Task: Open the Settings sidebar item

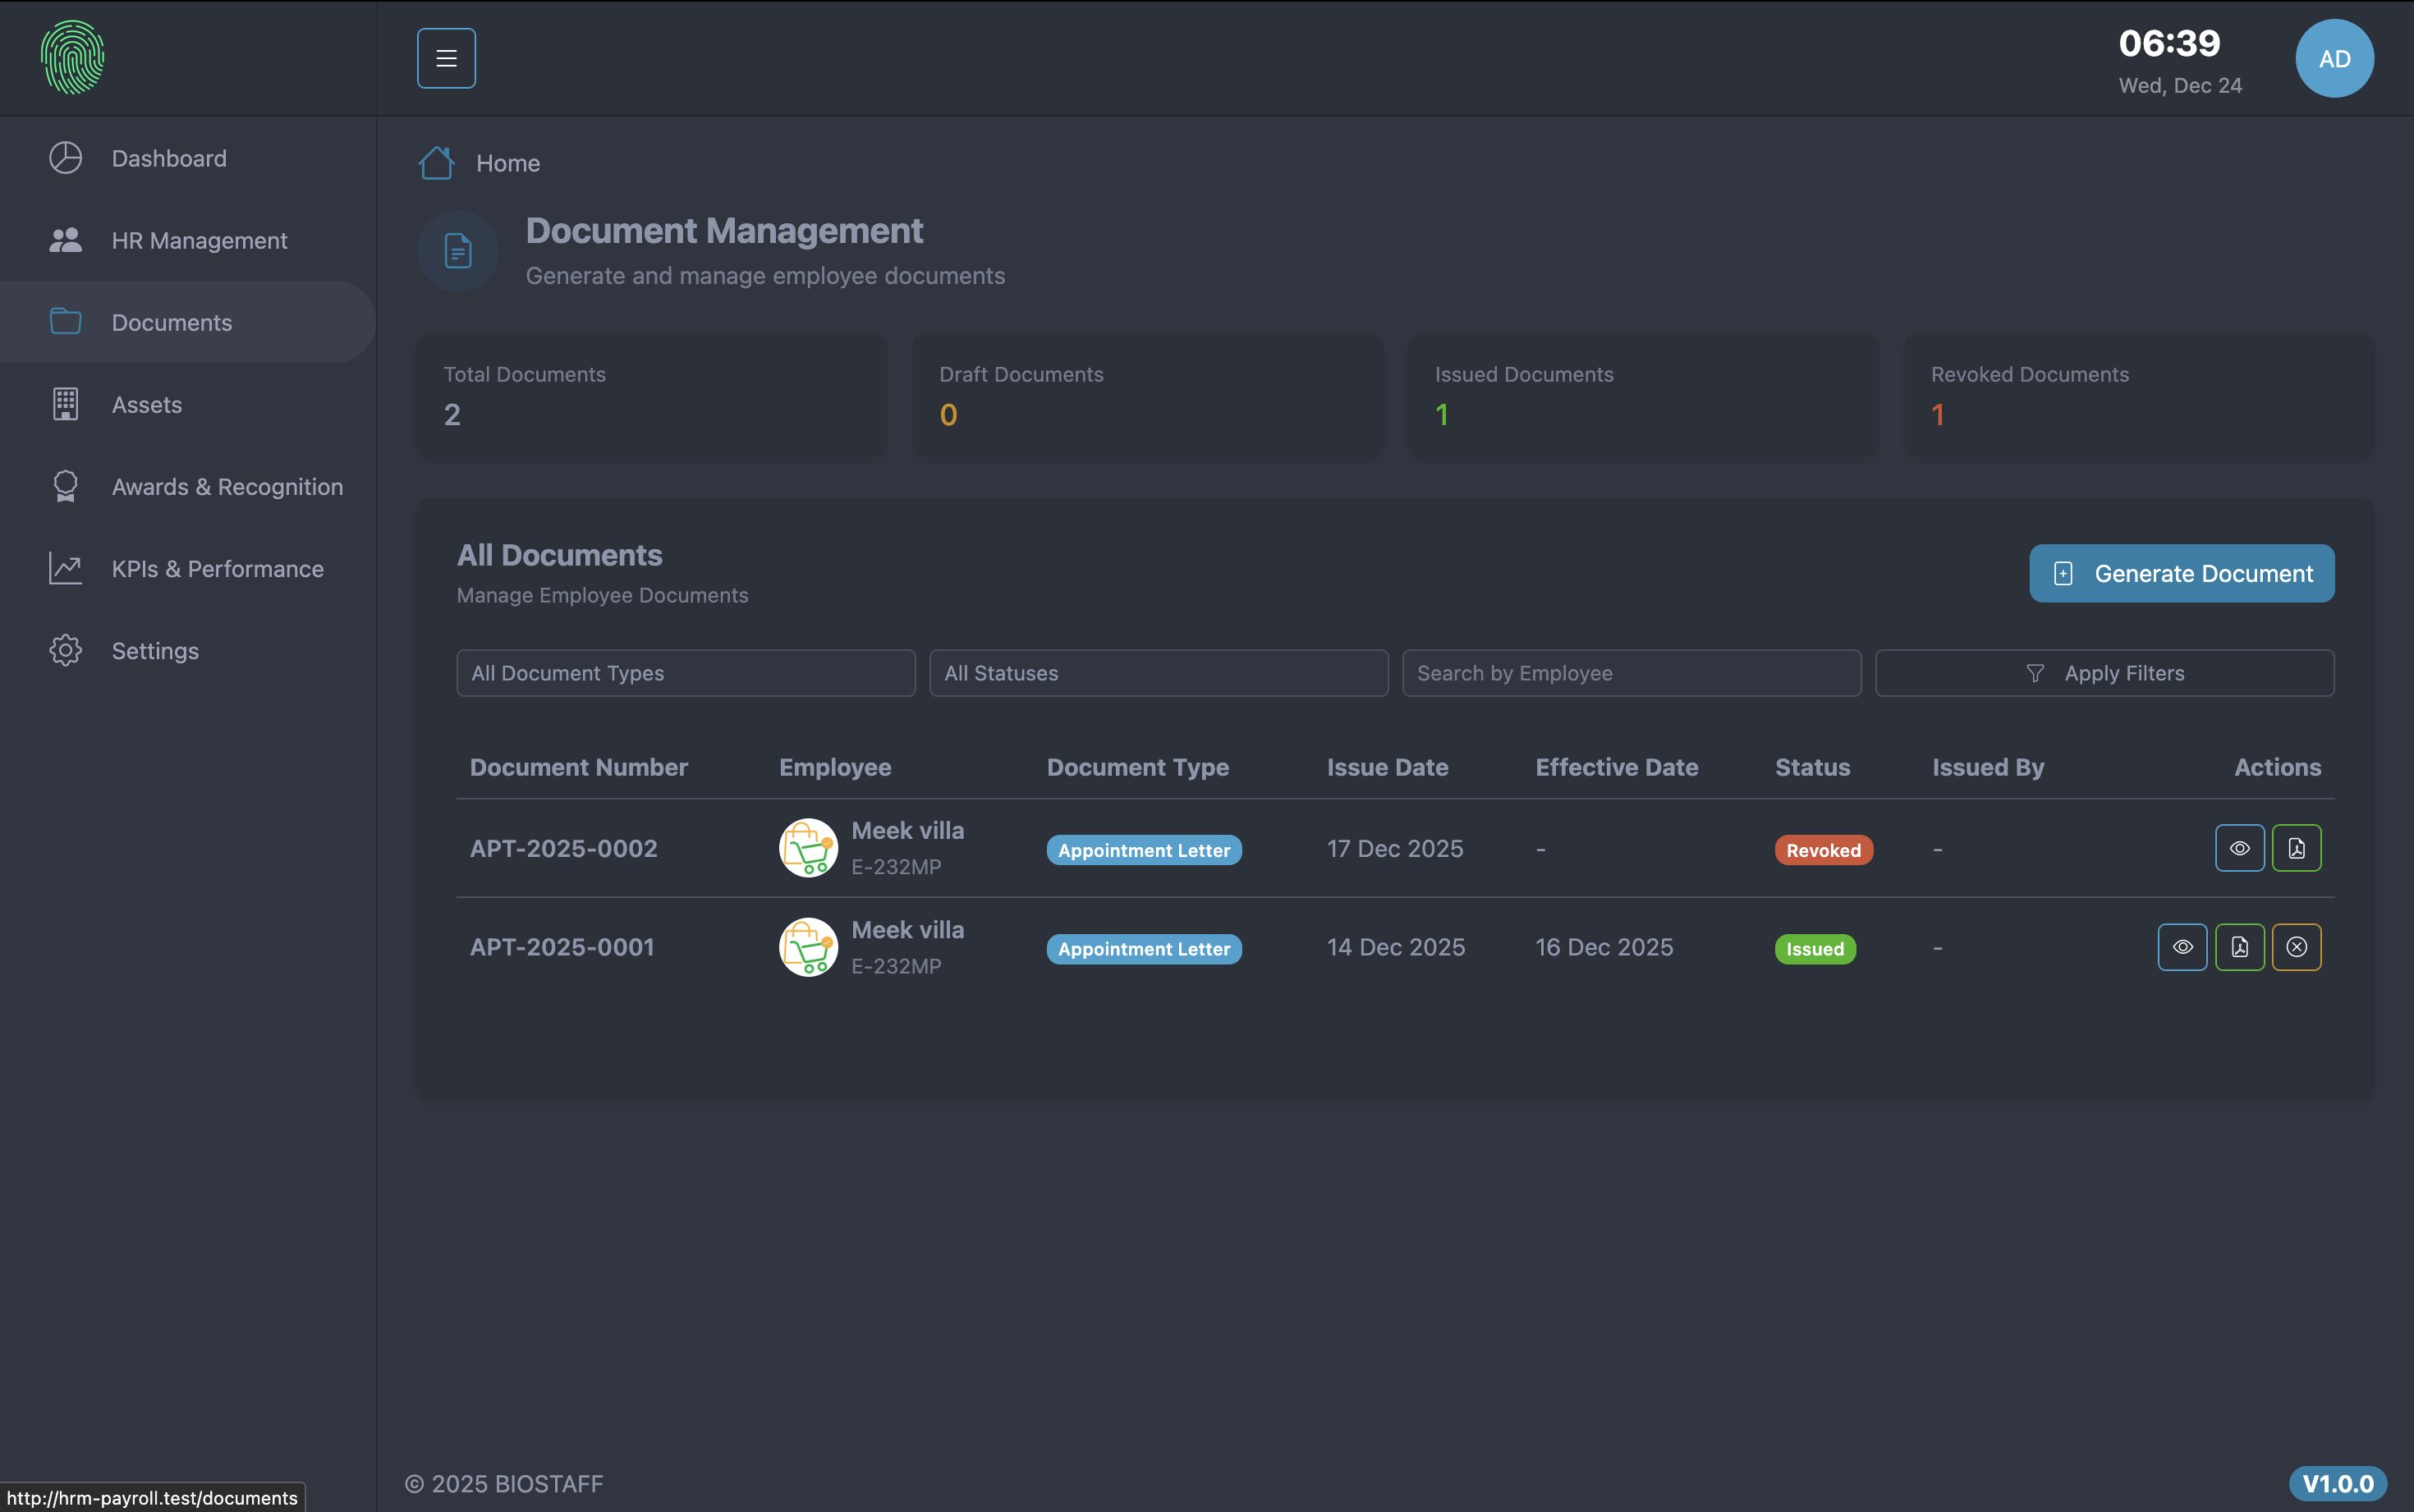Action: click(155, 650)
